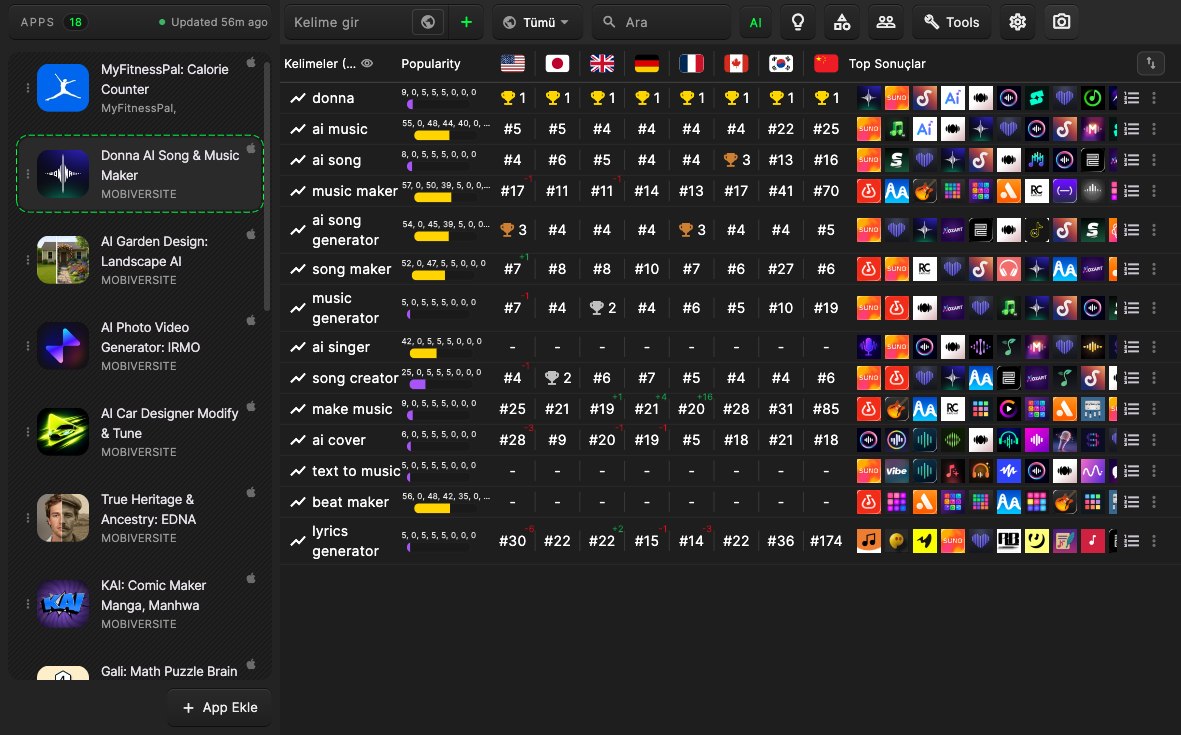Open trend chart for song maker keyword

click(x=298, y=269)
